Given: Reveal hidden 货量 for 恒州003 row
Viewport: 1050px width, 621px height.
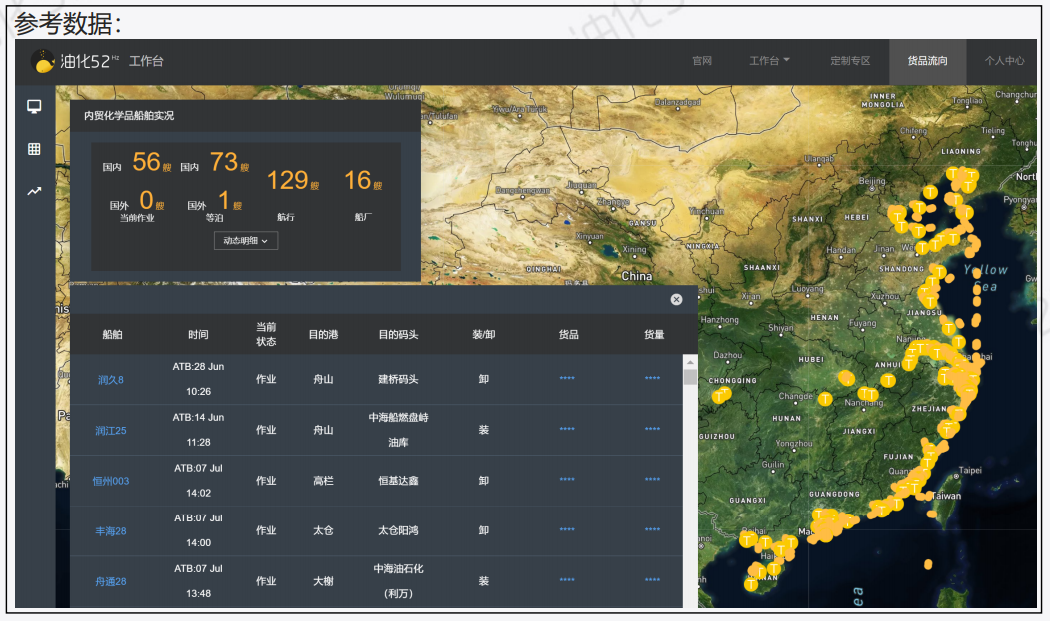Looking at the screenshot, I should (652, 480).
